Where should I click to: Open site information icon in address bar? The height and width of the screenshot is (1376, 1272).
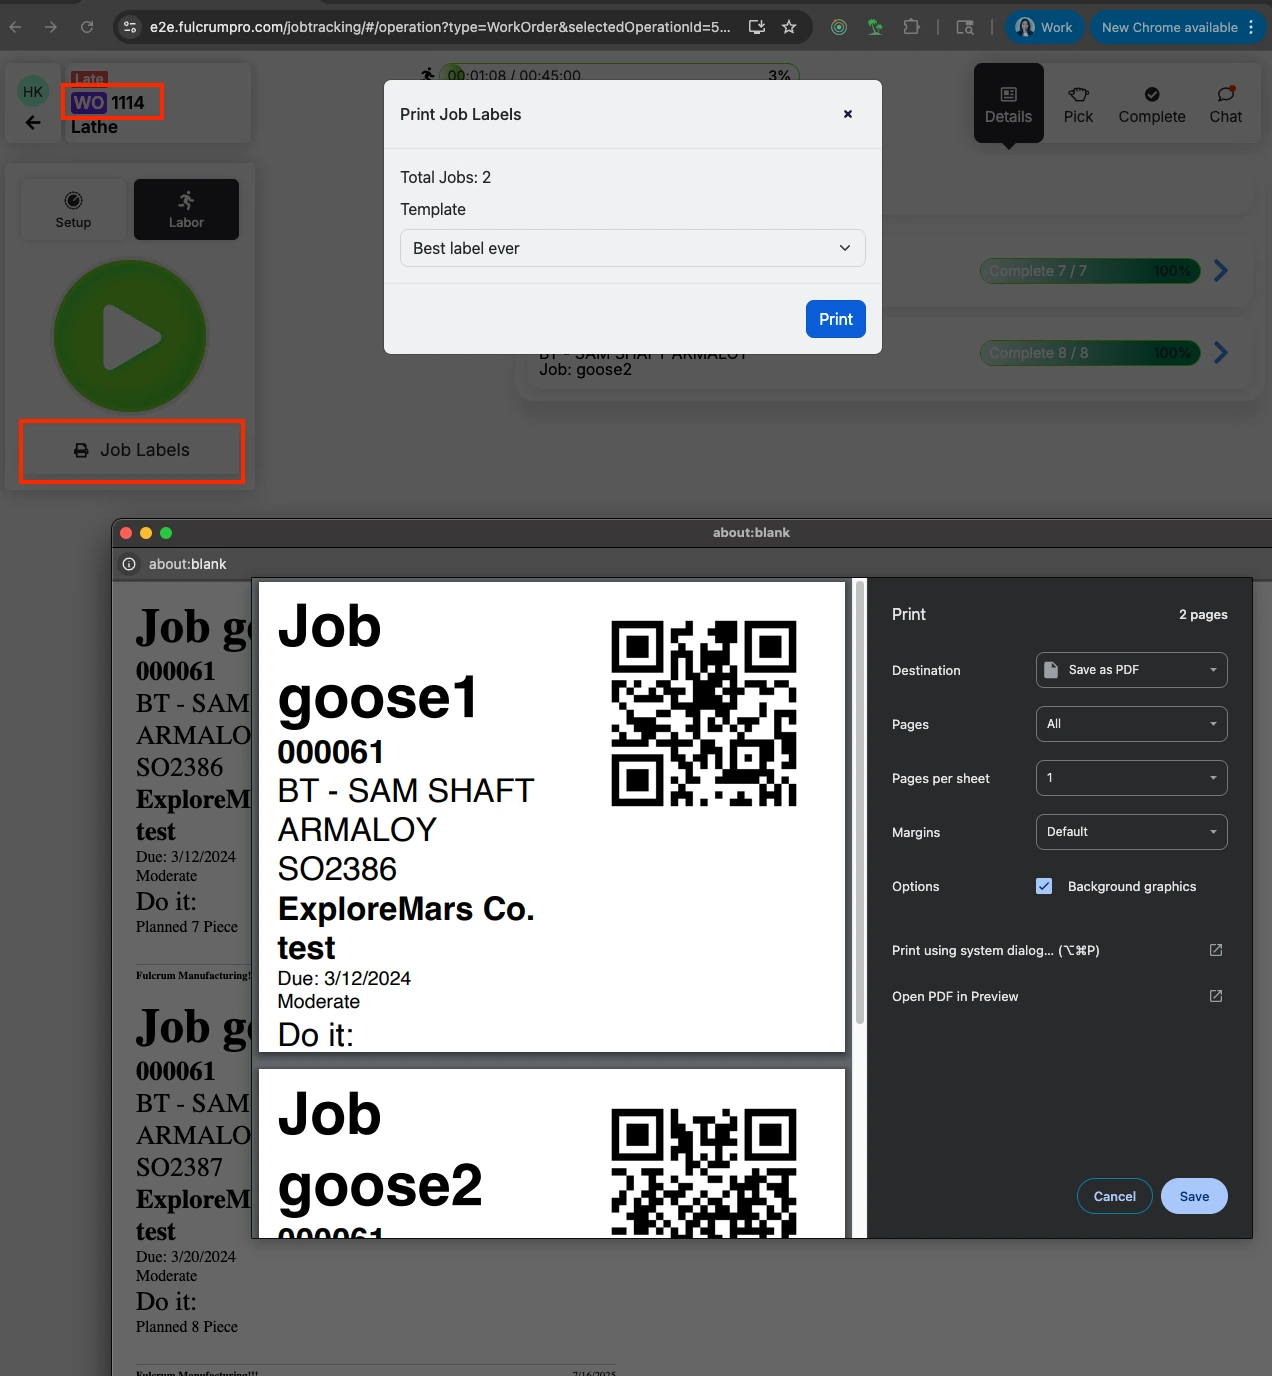[x=130, y=27]
